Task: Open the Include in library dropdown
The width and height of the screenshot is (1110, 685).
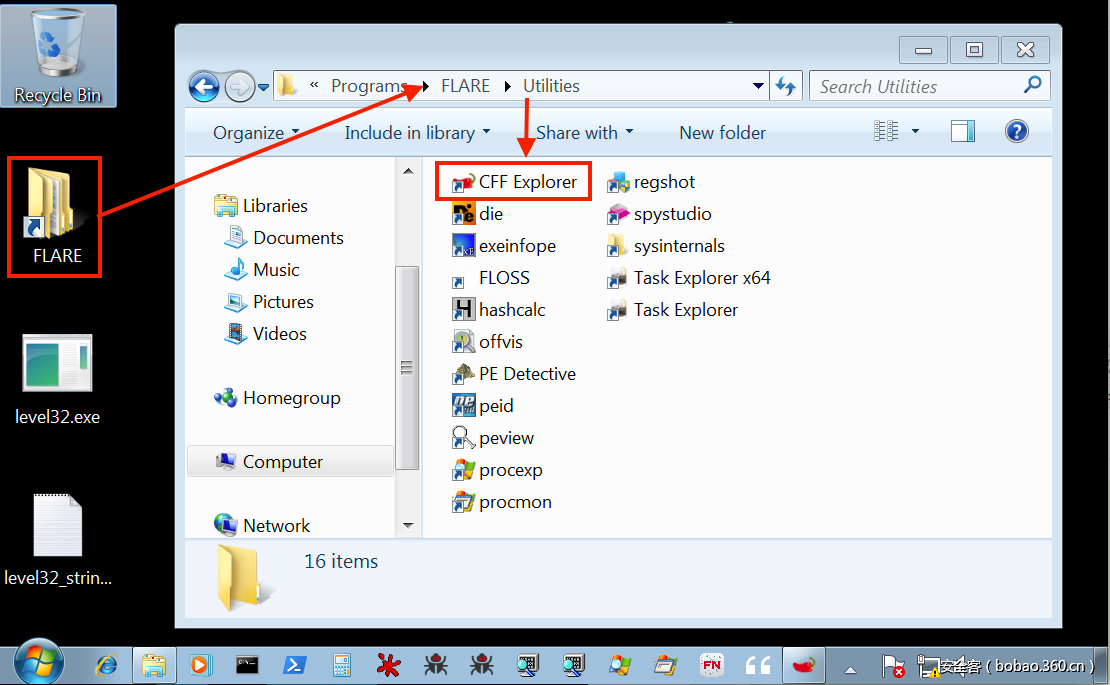Action: click(x=417, y=133)
